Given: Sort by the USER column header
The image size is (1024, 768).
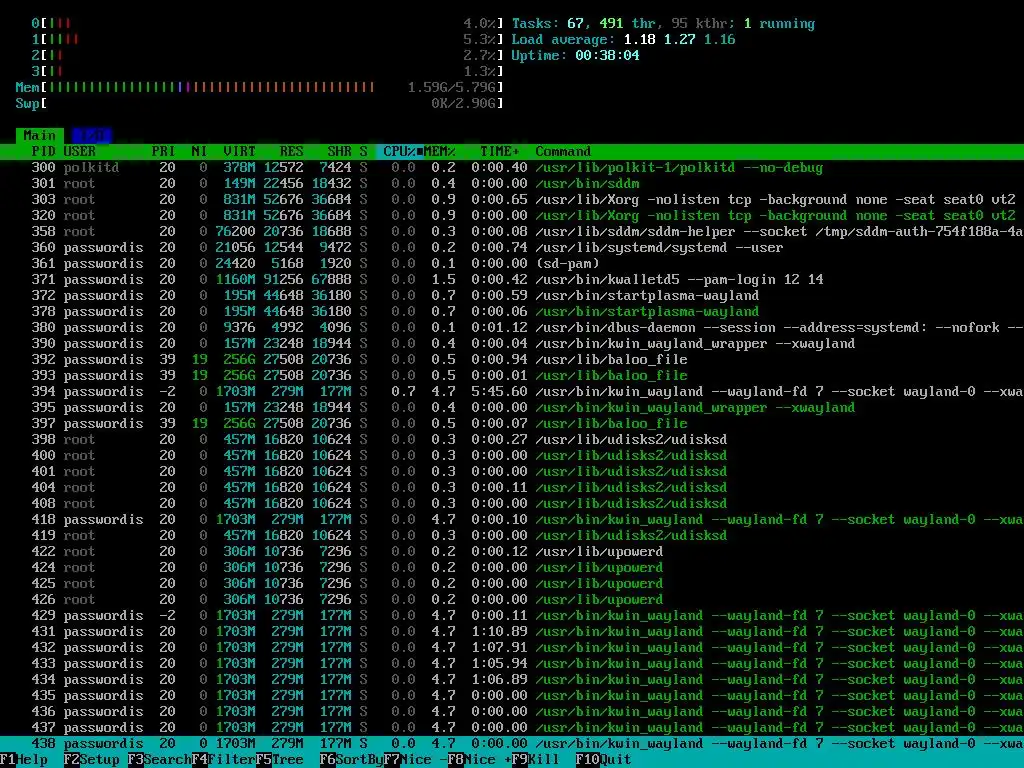Looking at the screenshot, I should tap(80, 152).
